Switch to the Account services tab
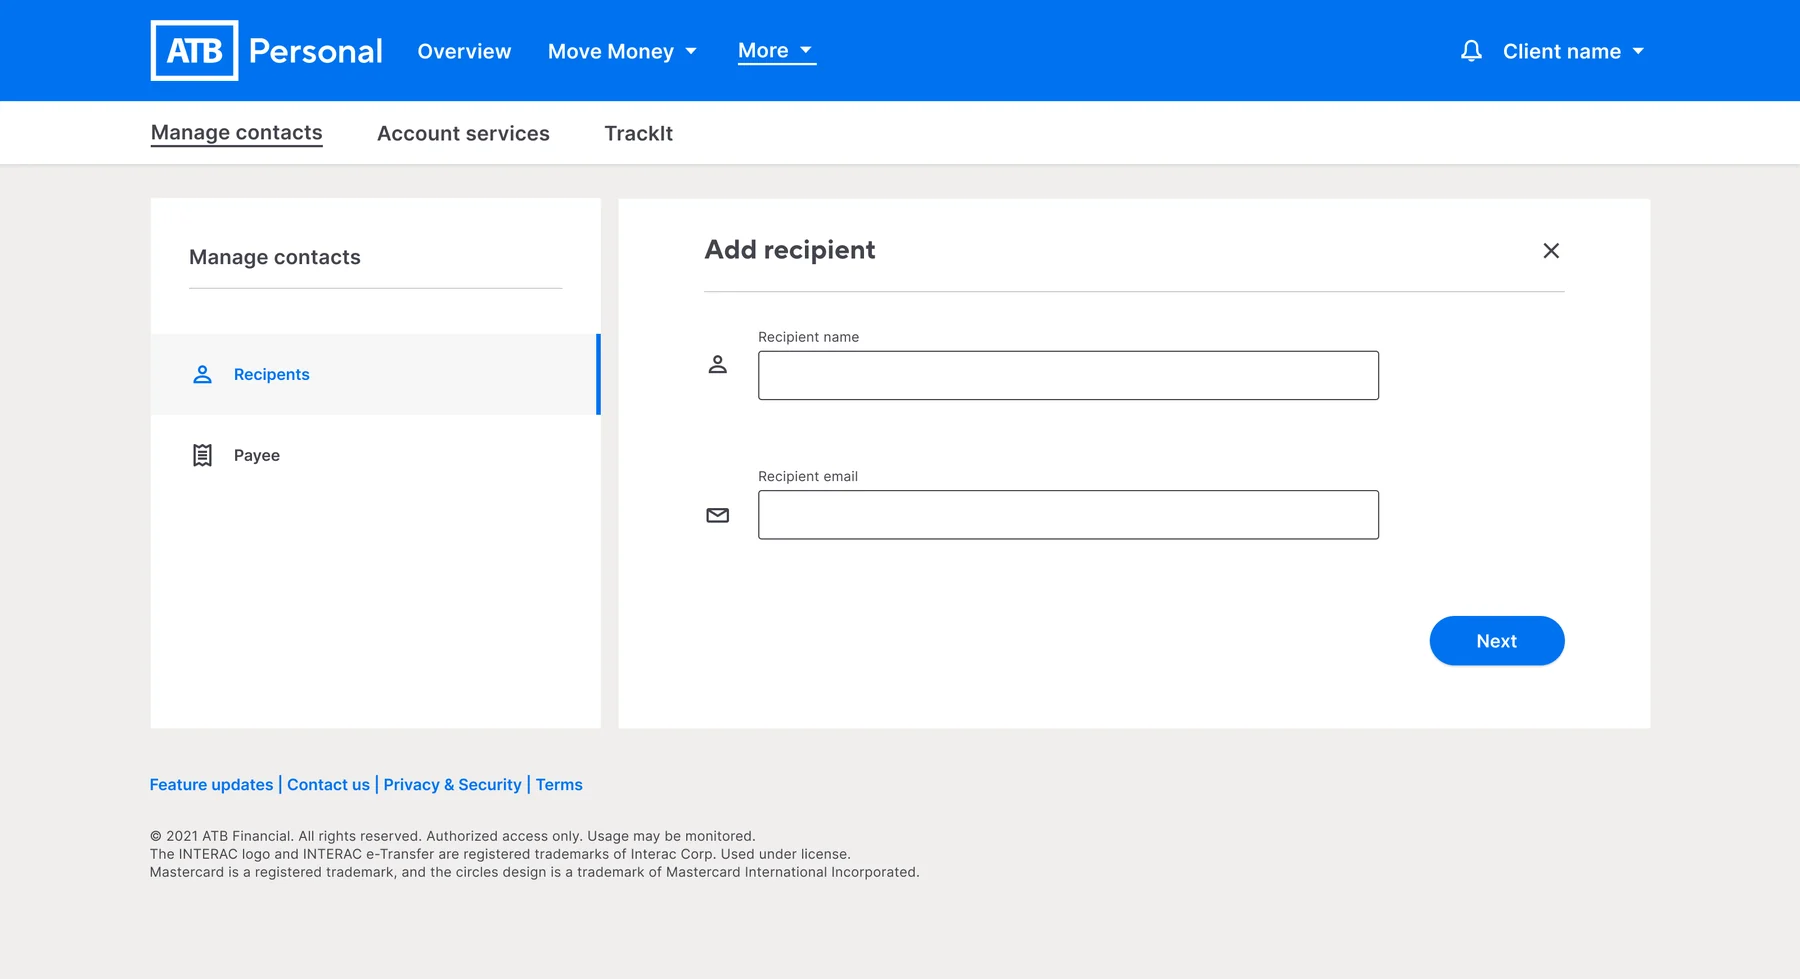1800x979 pixels. pos(463,133)
